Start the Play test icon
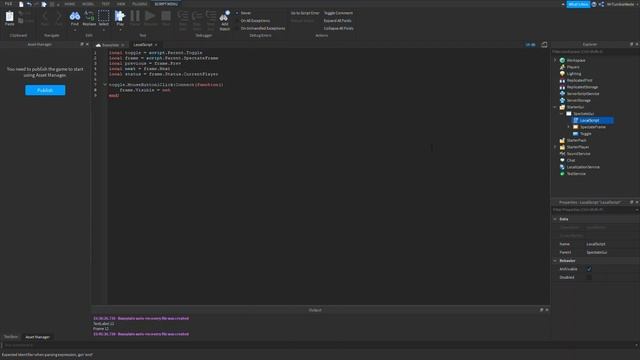 tap(120, 16)
